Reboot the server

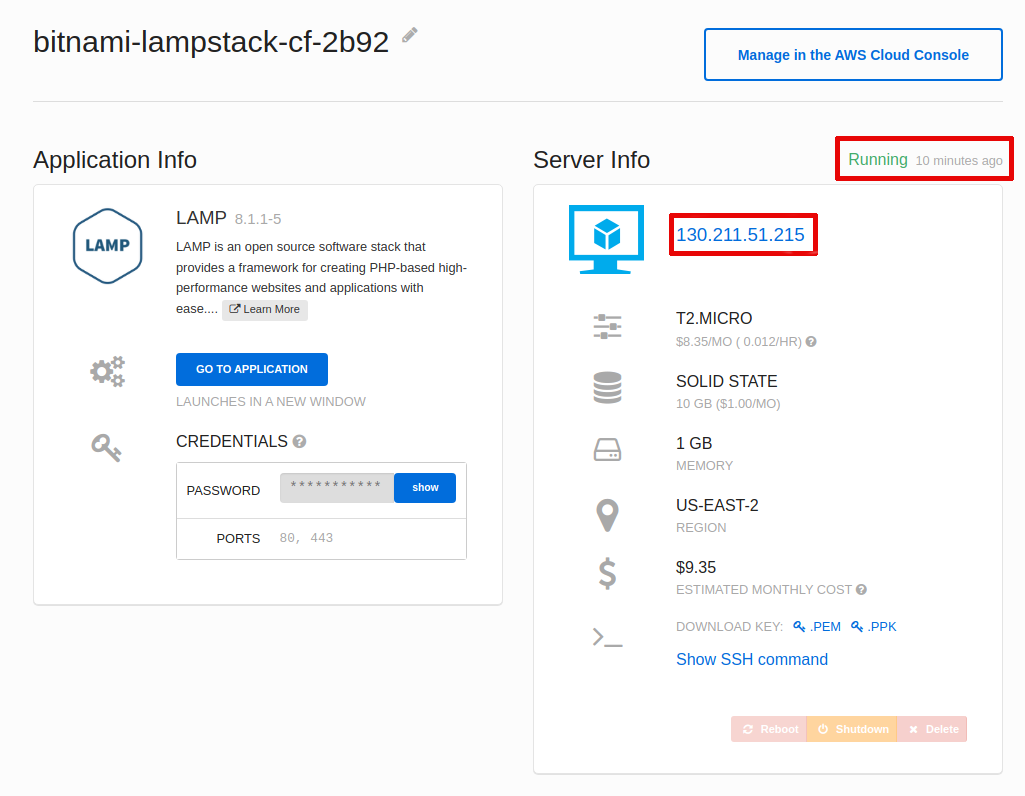pos(769,729)
